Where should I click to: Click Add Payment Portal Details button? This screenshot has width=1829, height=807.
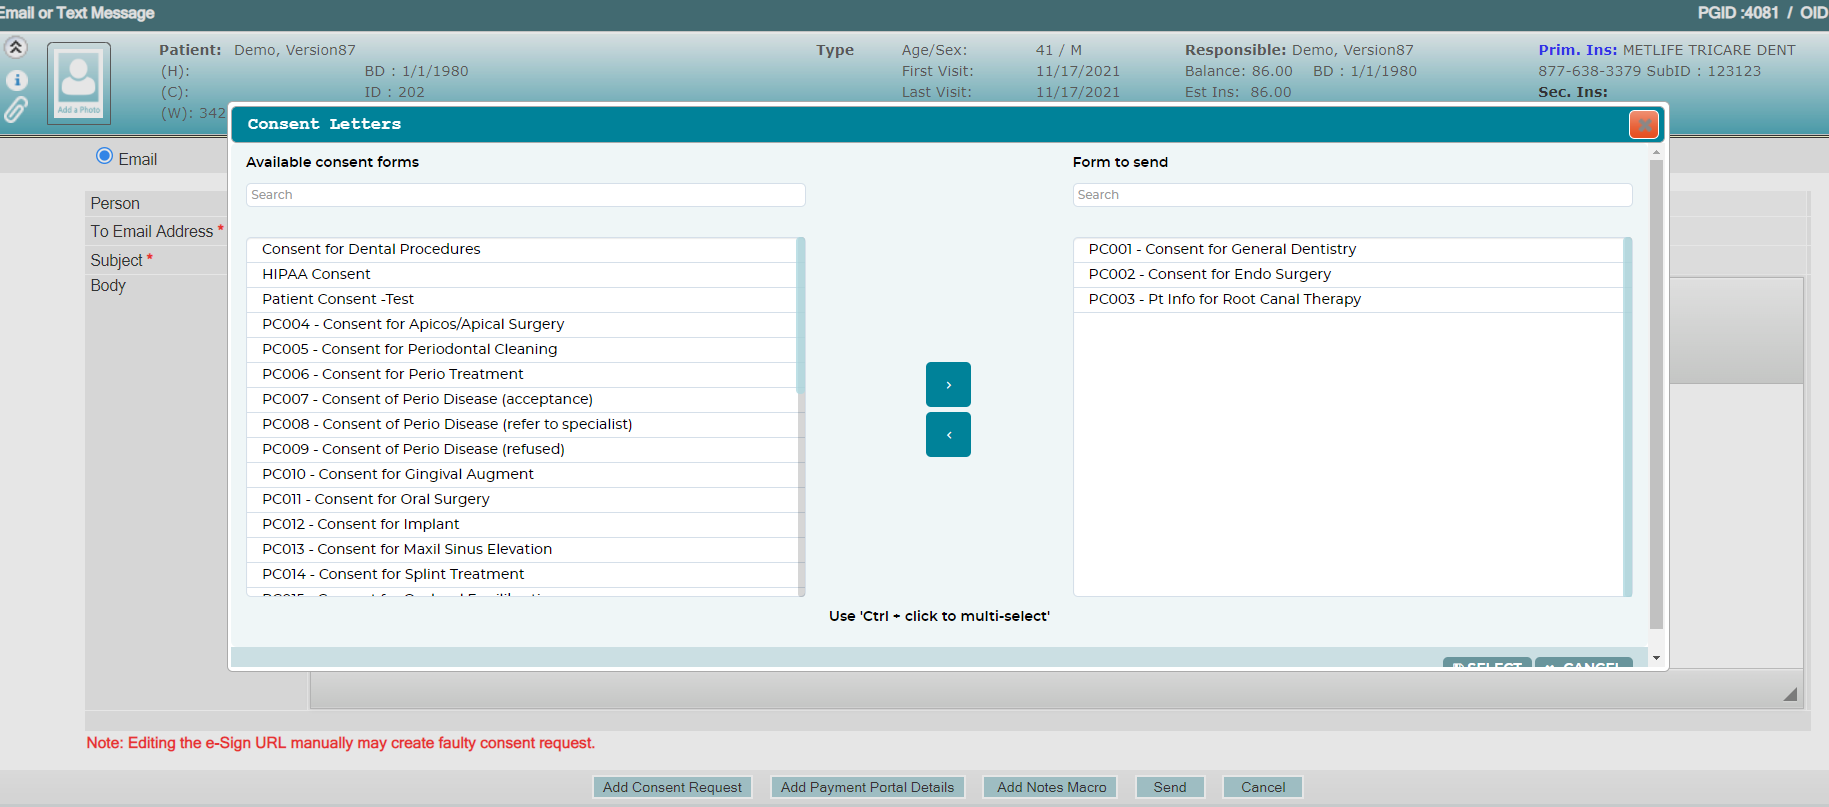pos(868,787)
